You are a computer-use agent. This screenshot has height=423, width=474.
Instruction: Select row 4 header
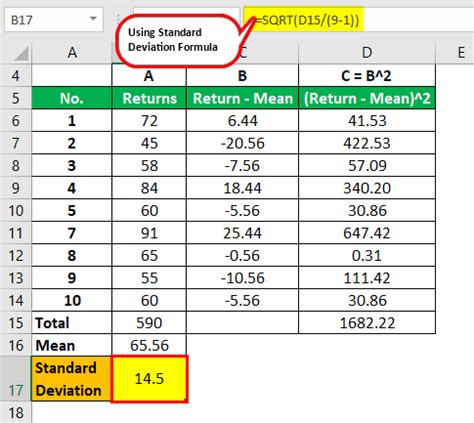(15, 76)
